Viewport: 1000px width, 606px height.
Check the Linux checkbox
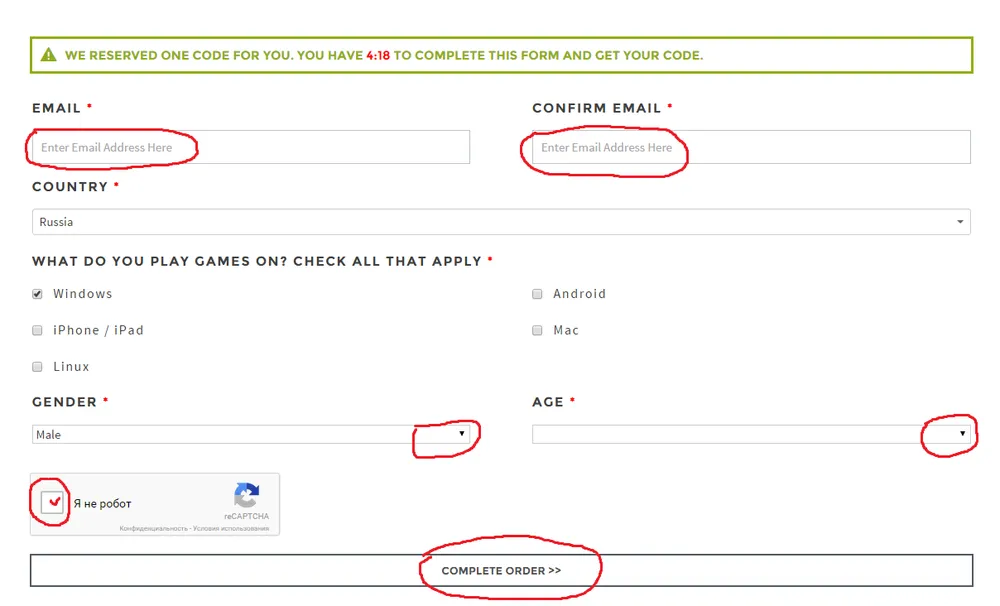click(x=37, y=367)
